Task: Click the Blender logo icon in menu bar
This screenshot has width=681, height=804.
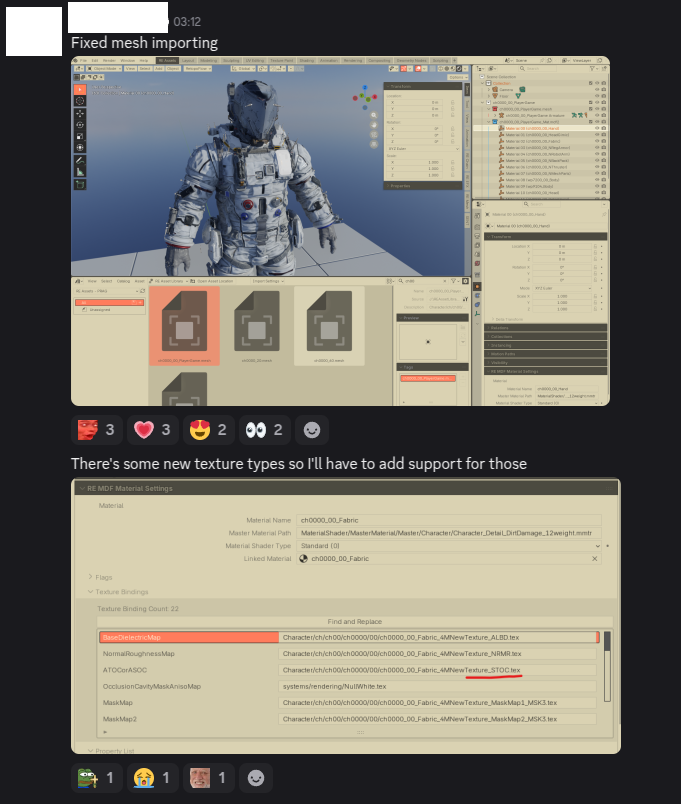Action: [x=76, y=61]
